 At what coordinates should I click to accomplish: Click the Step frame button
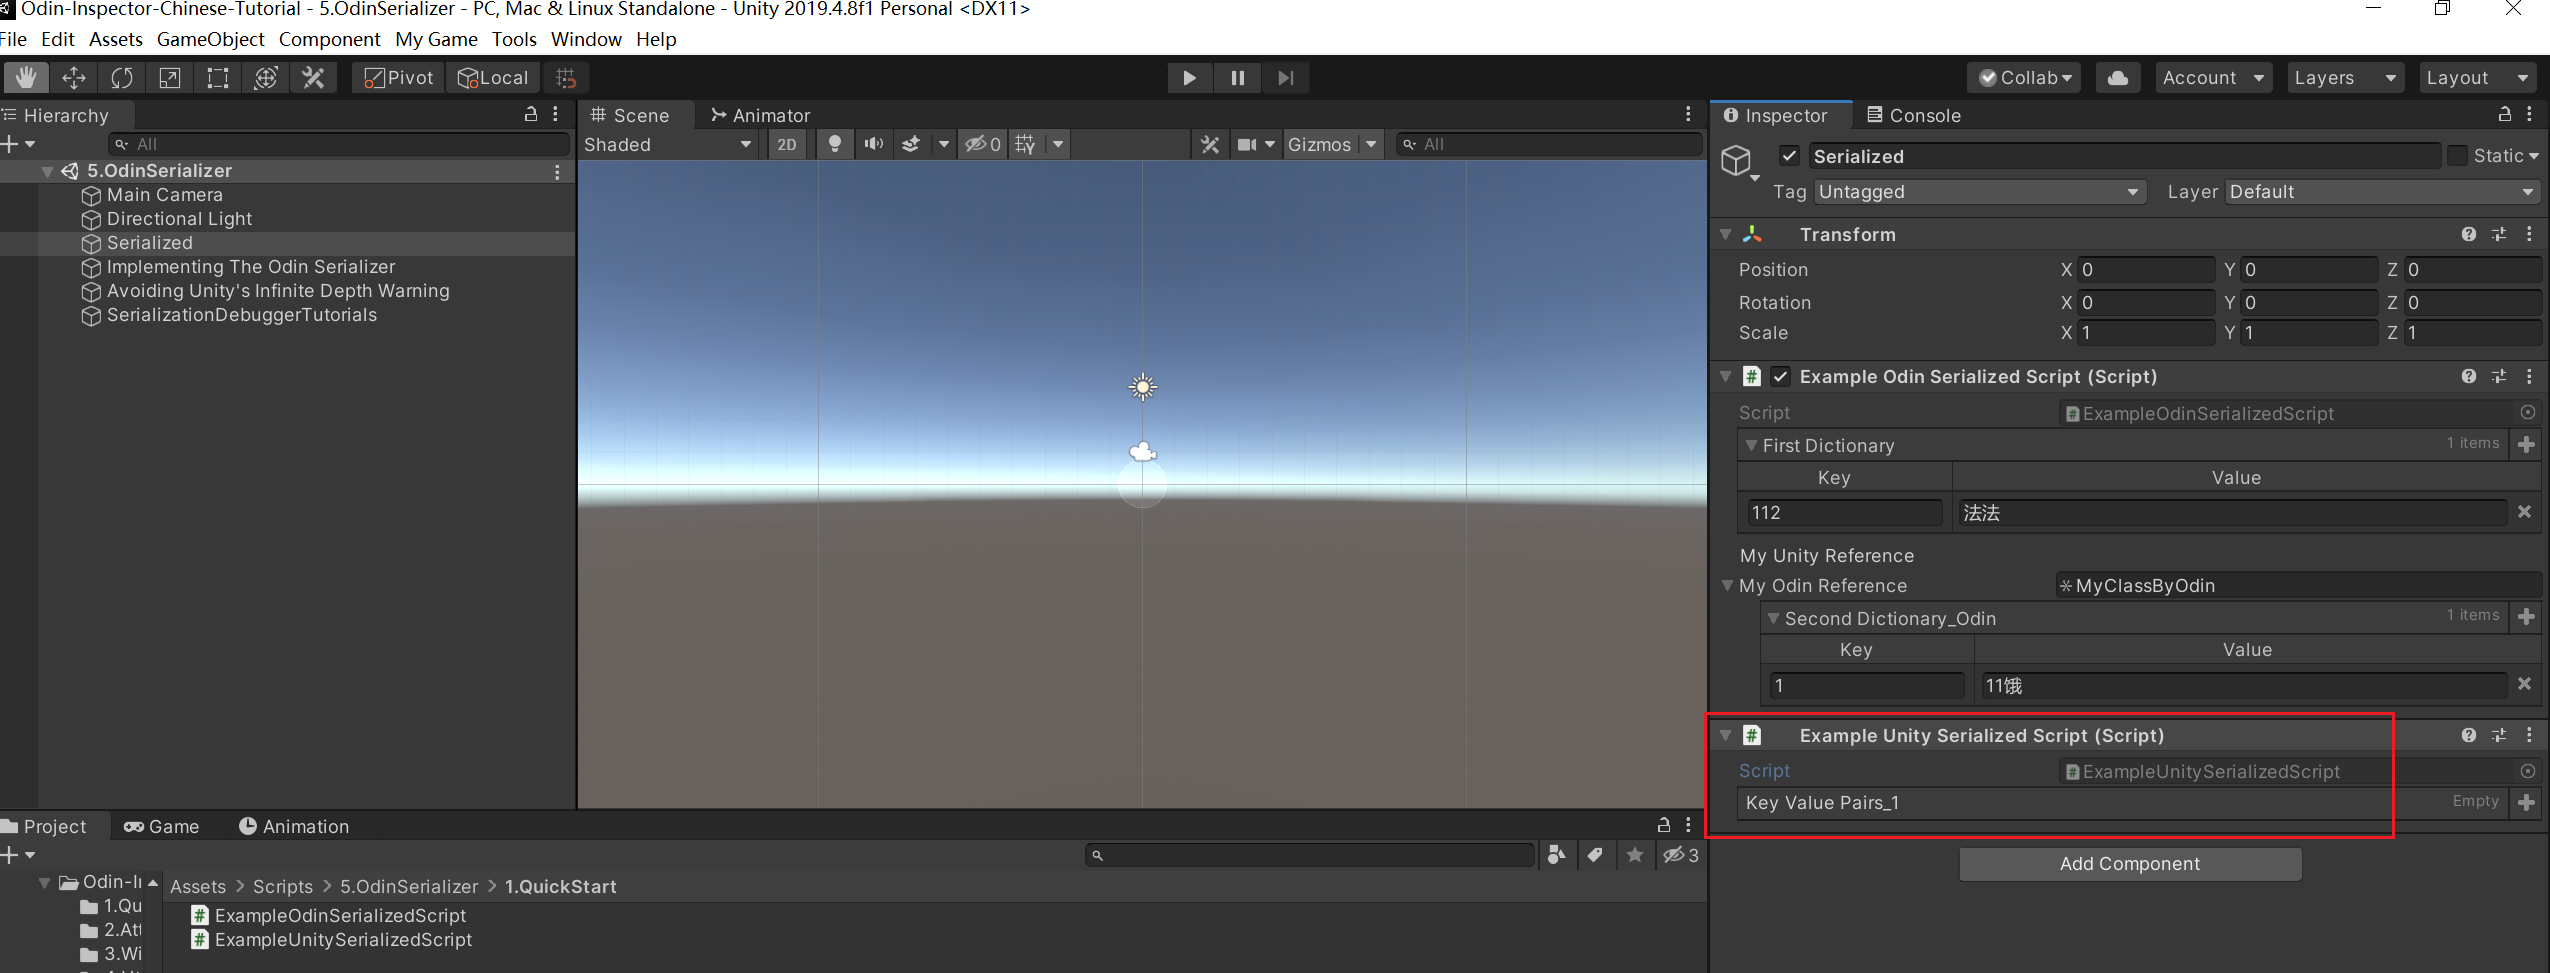point(1285,78)
